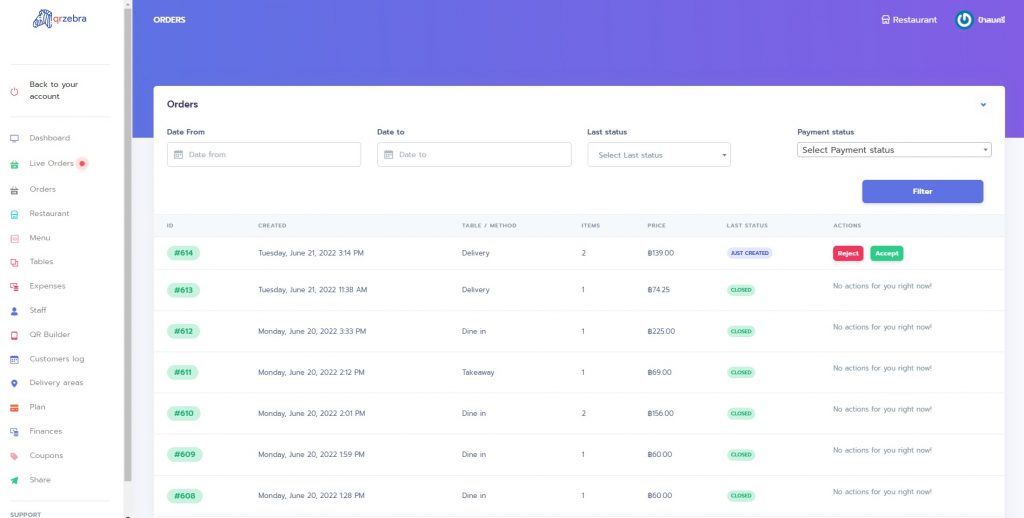1024x518 pixels.
Task: Open the Tables sidebar entry
Action: 41,261
